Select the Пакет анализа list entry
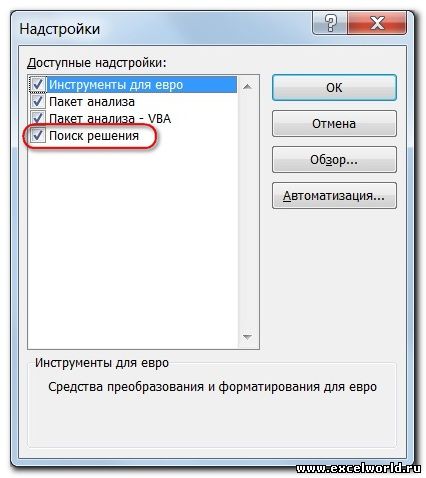Viewport: 426px width, 478px height. click(x=92, y=102)
